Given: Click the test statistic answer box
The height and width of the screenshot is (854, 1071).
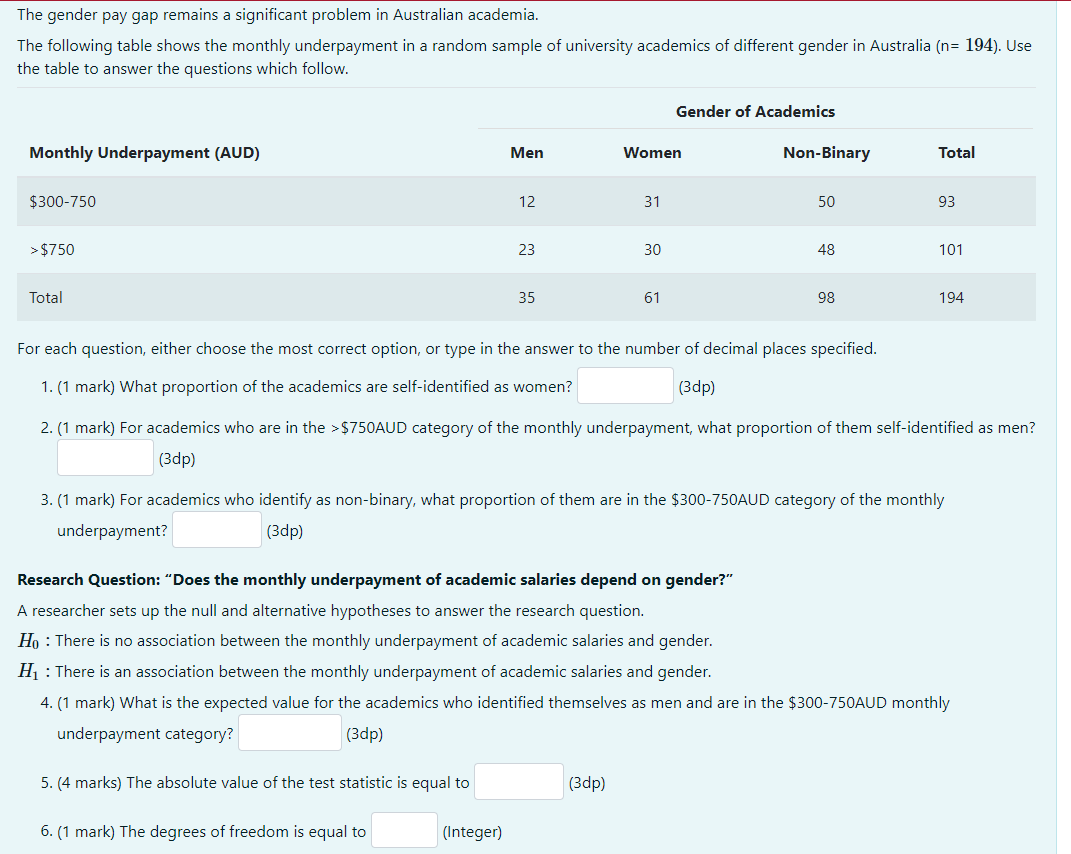Looking at the screenshot, I should tap(519, 782).
